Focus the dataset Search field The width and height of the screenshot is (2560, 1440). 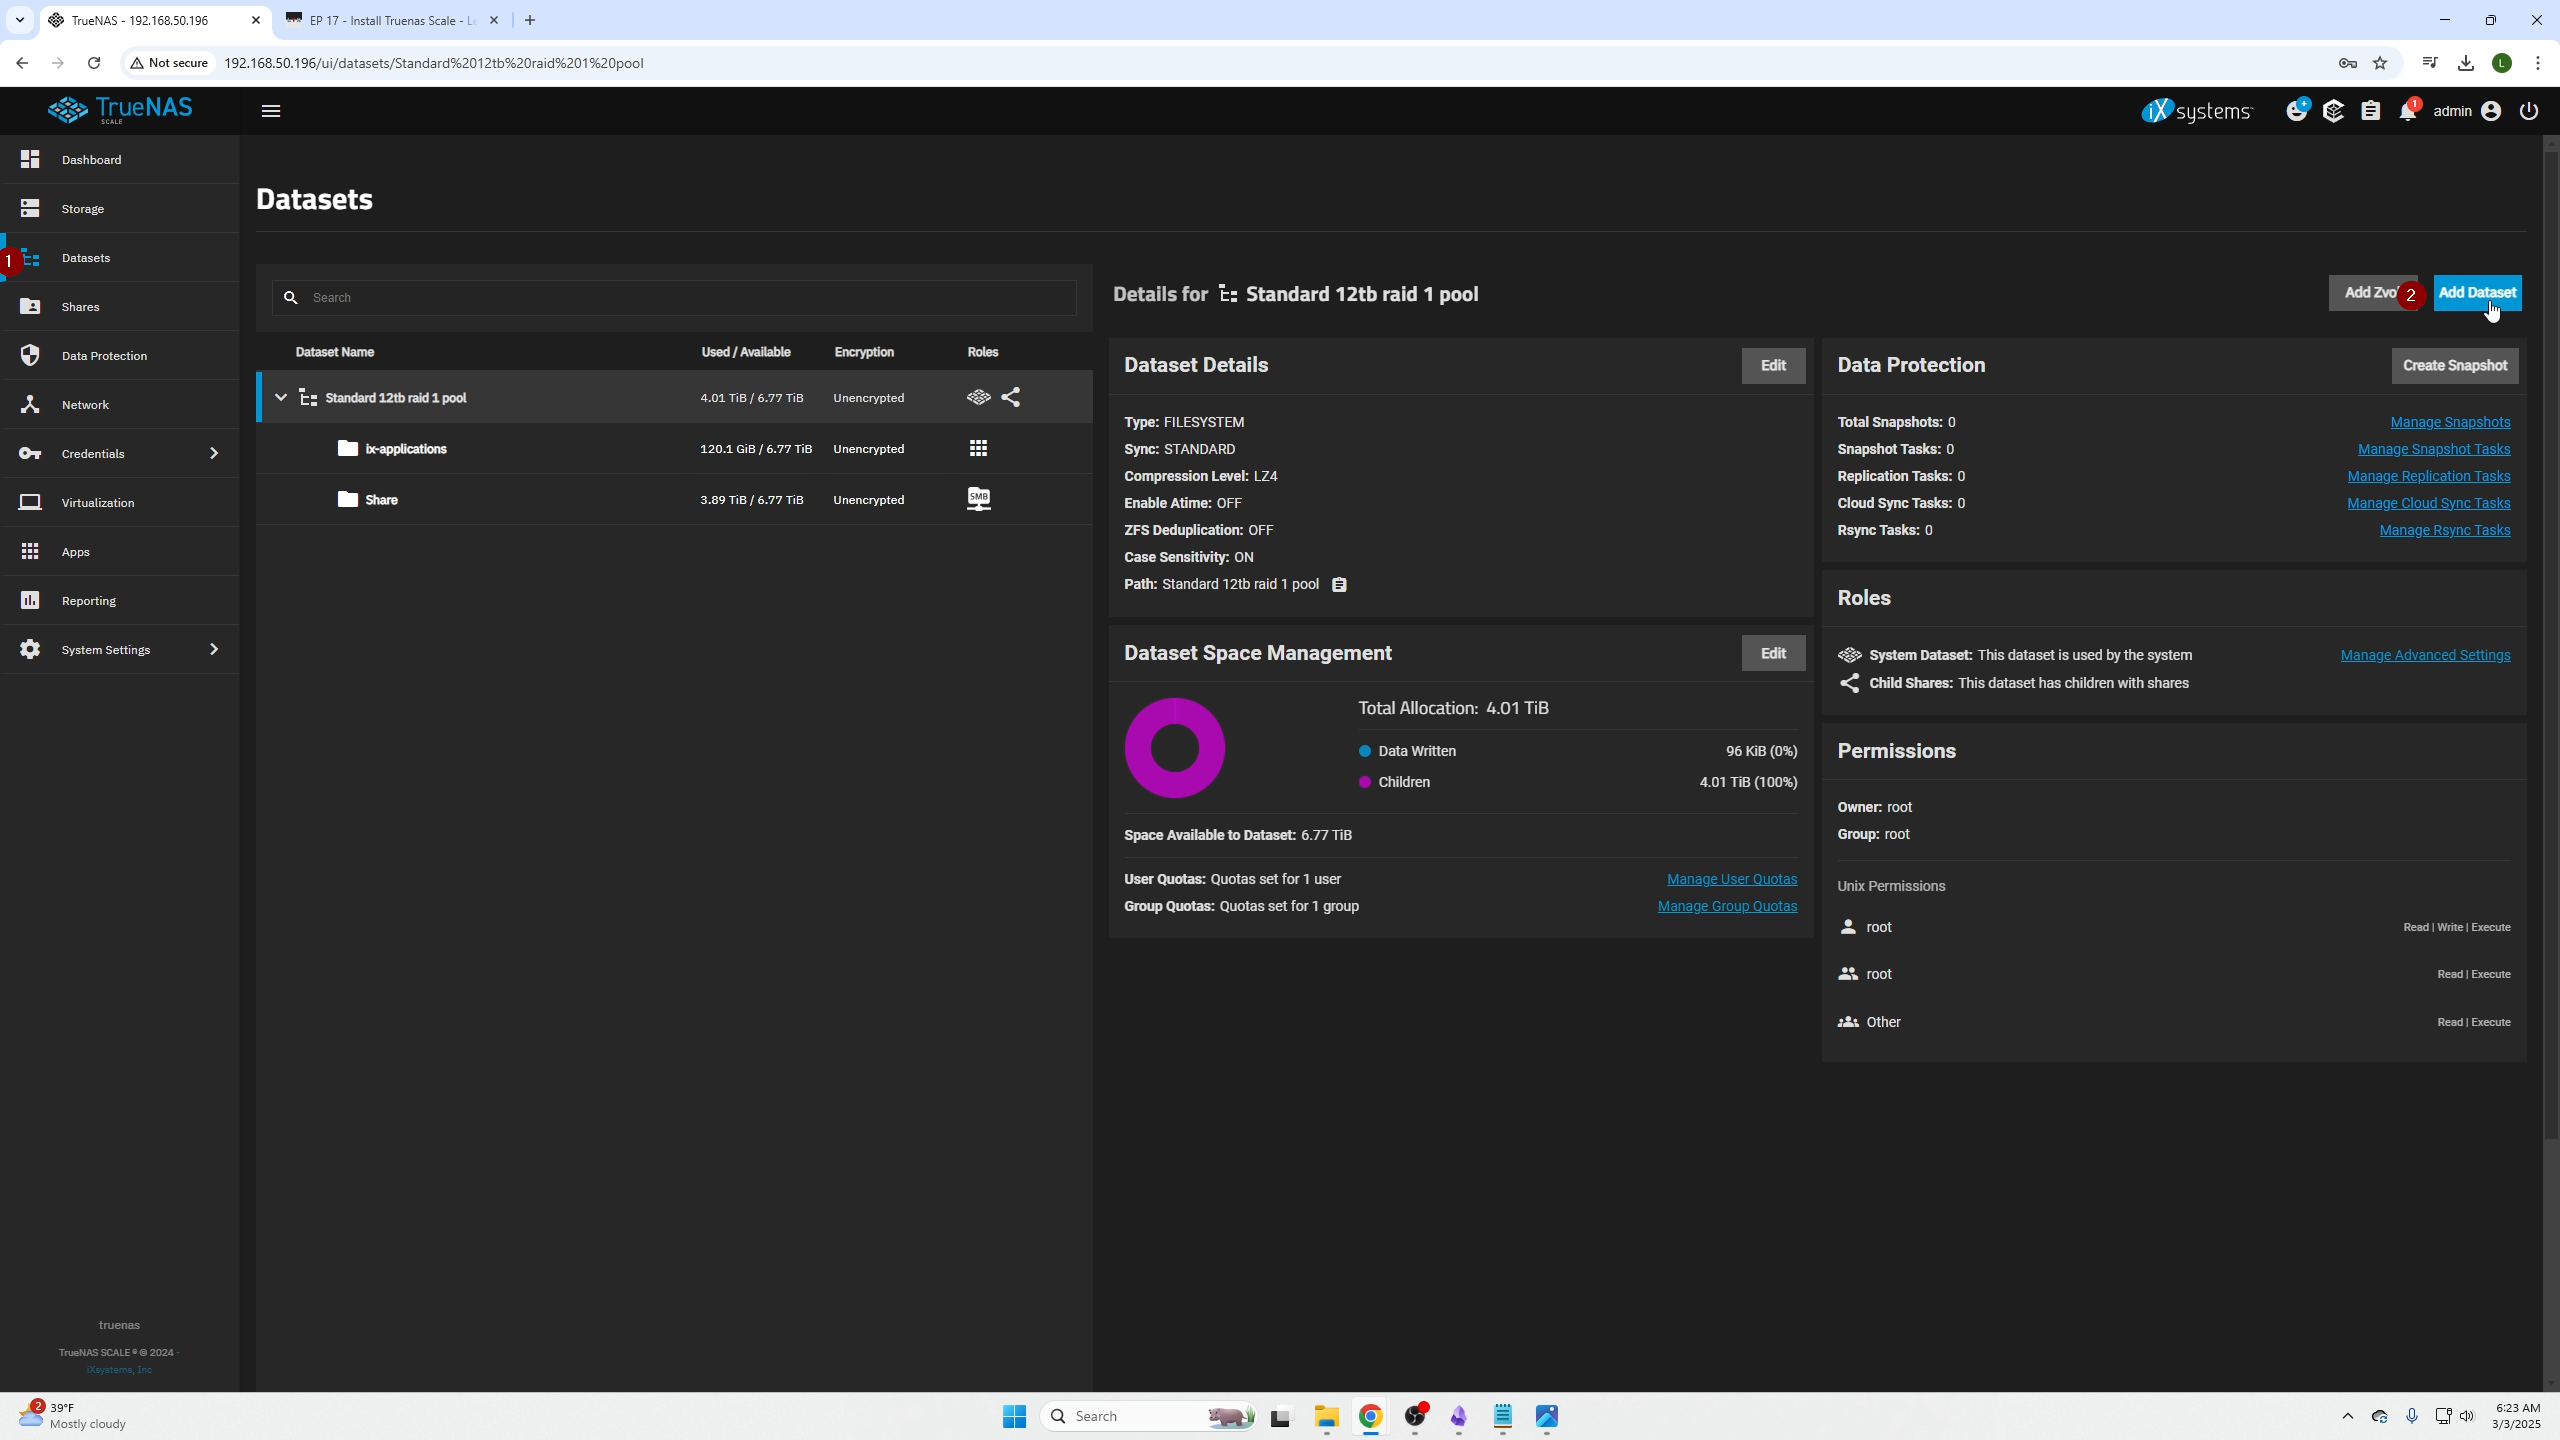674,297
